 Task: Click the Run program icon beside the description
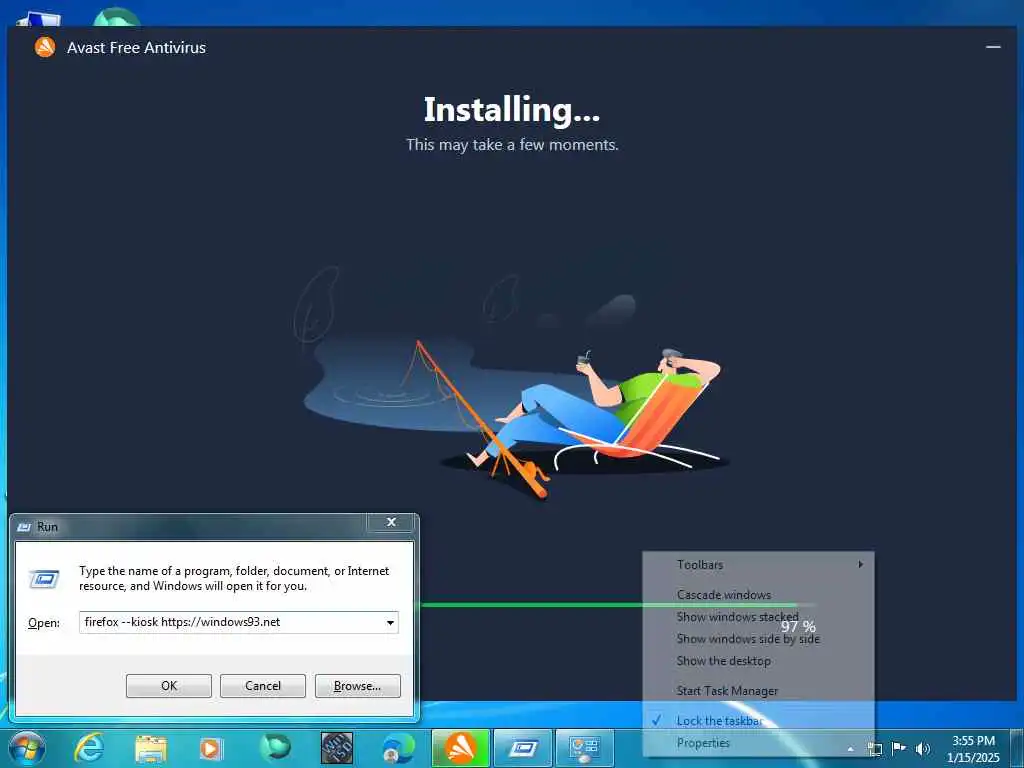coord(44,579)
